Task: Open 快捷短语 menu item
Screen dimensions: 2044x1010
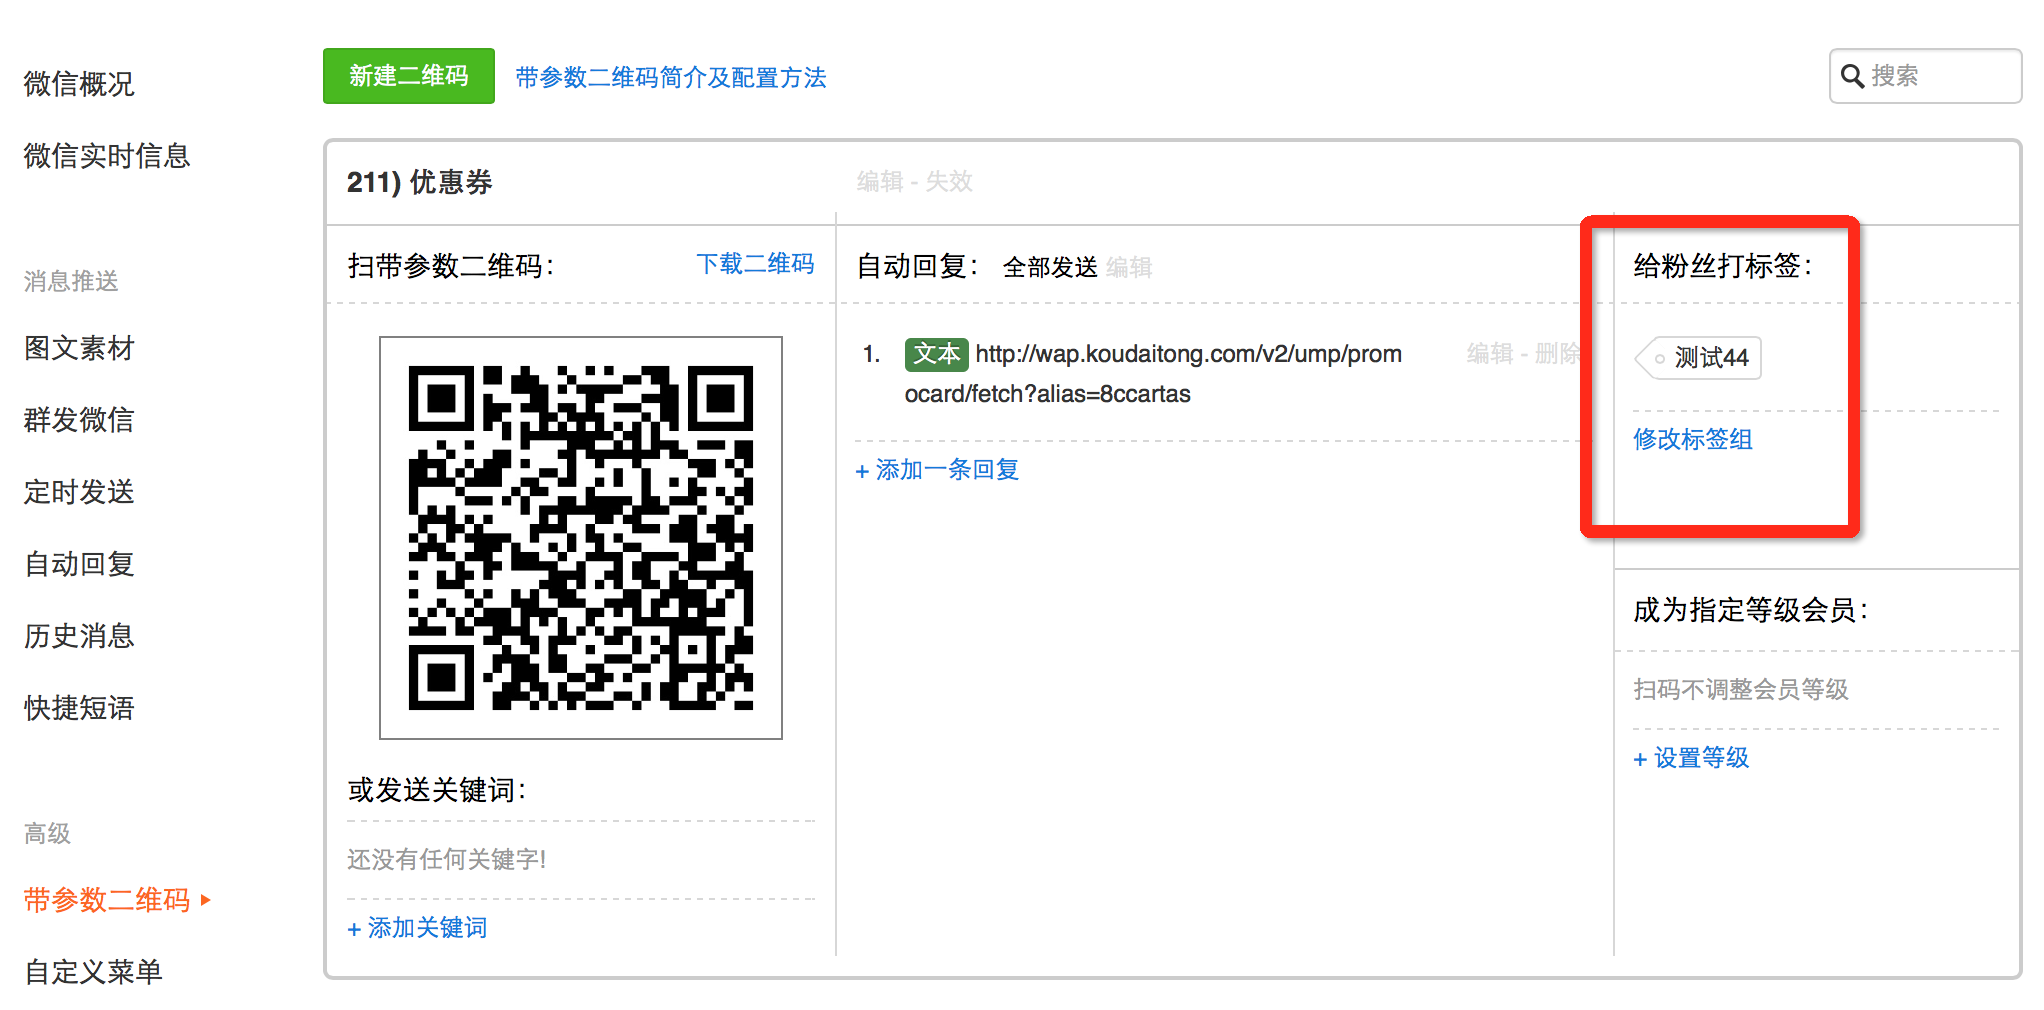Action: coord(79,708)
